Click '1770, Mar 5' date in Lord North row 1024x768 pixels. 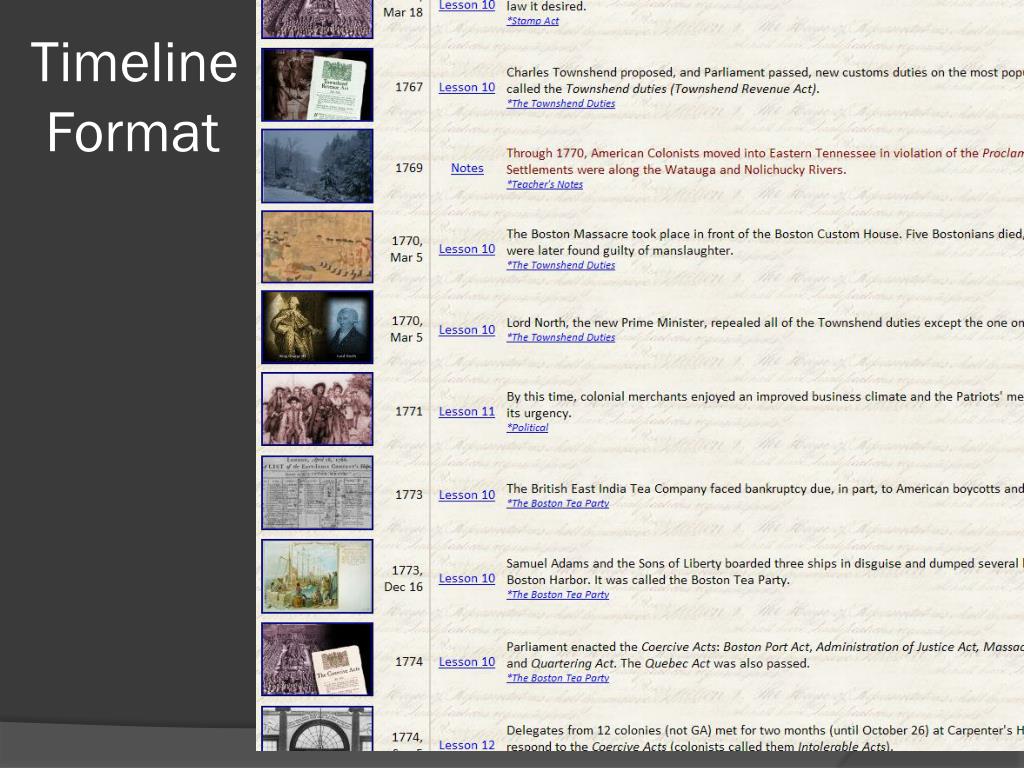[407, 329]
